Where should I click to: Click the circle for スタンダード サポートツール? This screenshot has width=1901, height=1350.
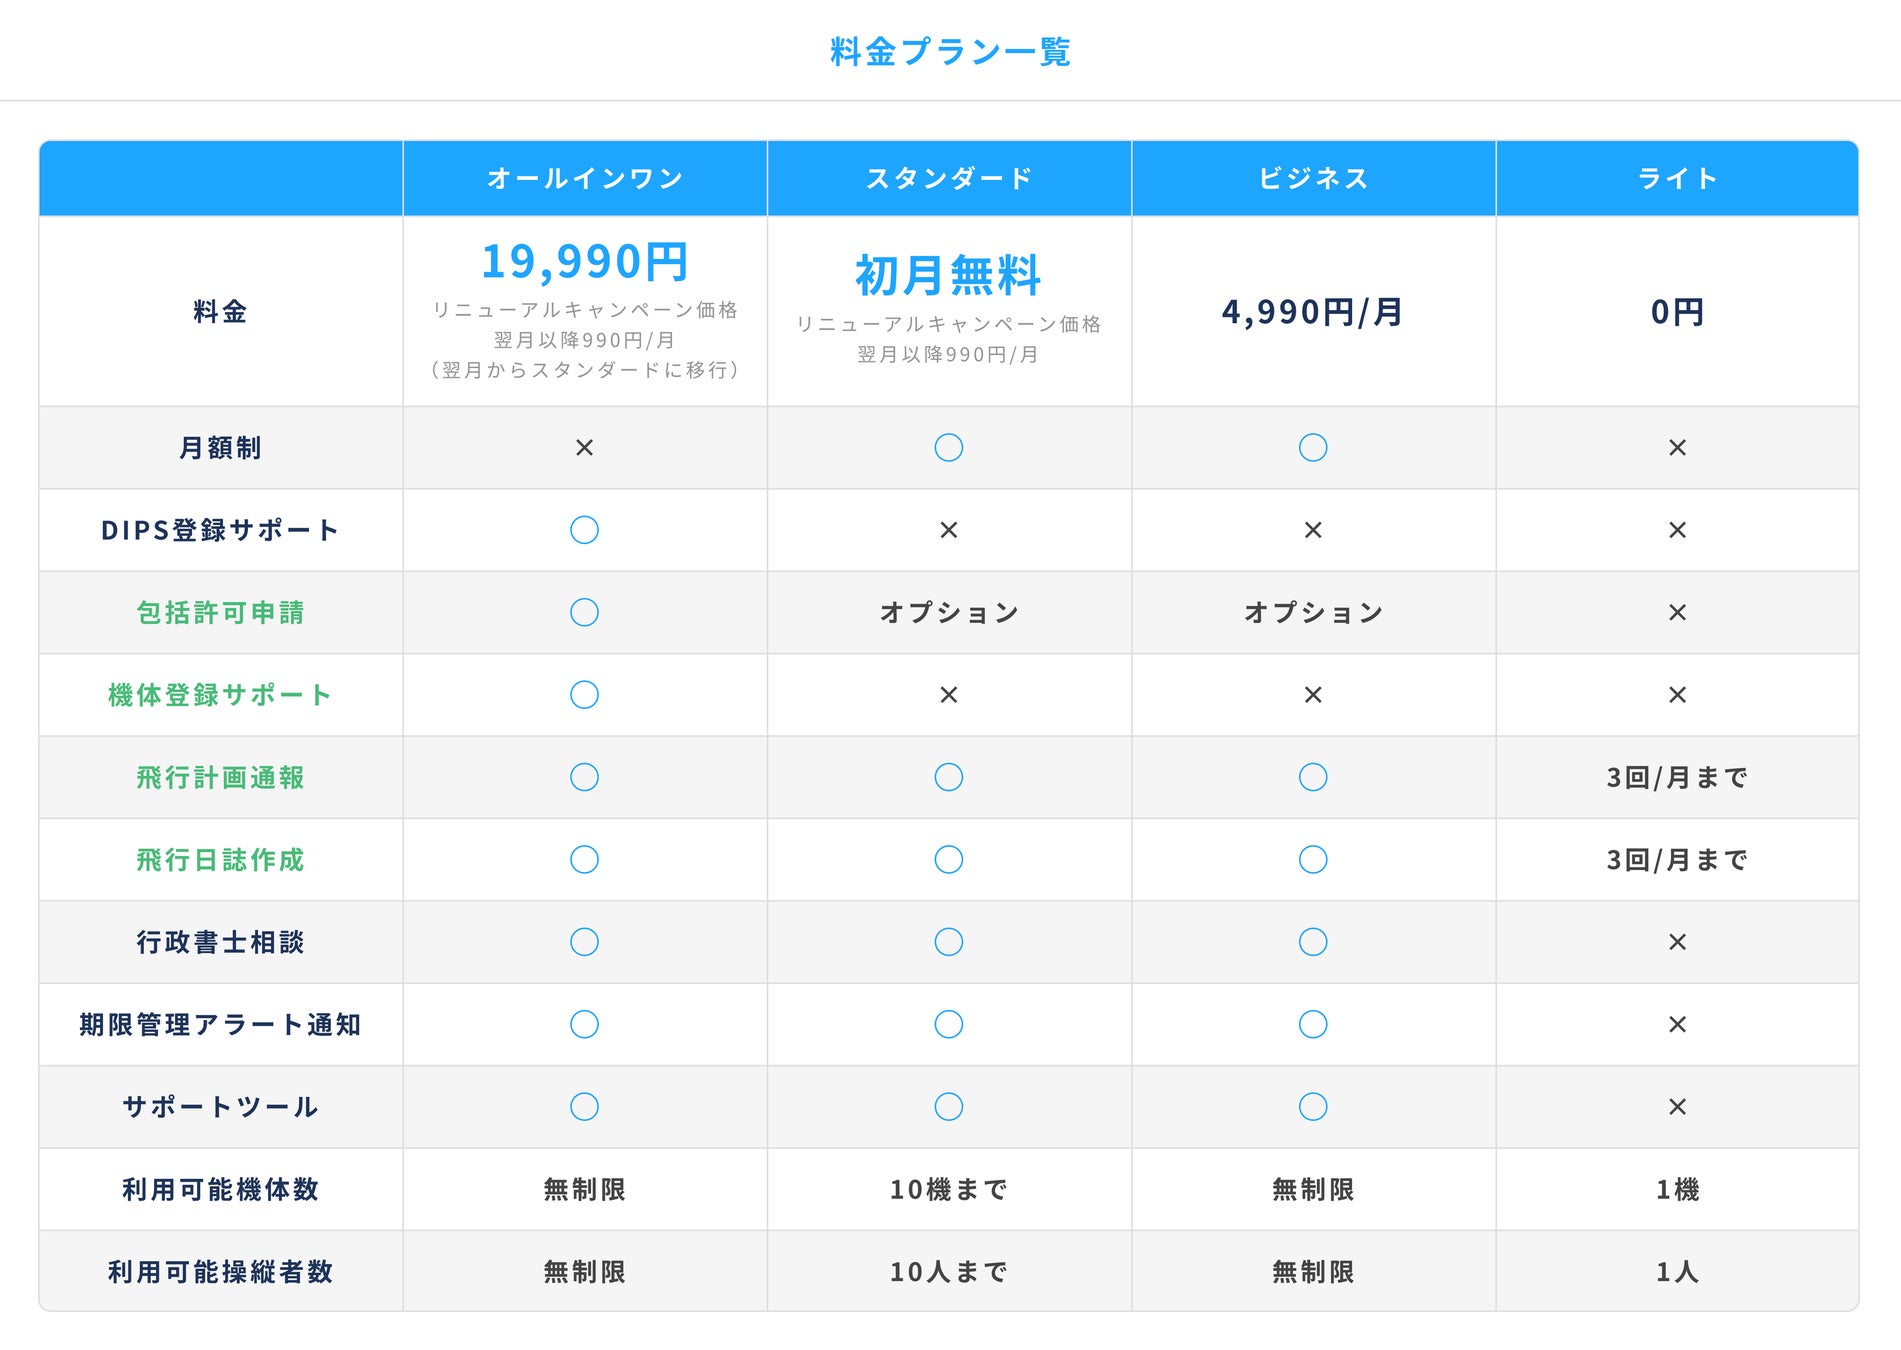[x=948, y=1107]
